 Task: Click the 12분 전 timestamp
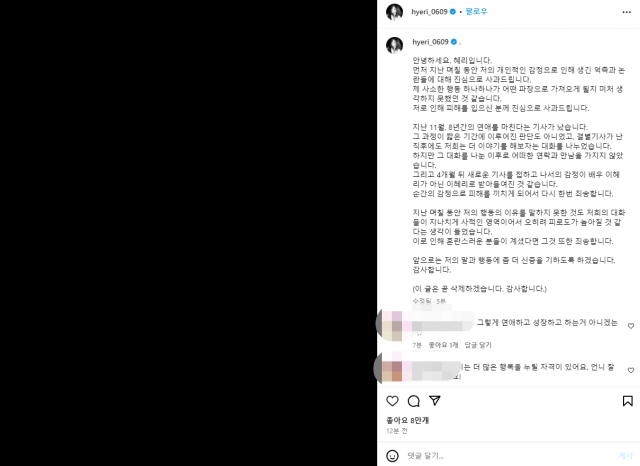pos(397,431)
